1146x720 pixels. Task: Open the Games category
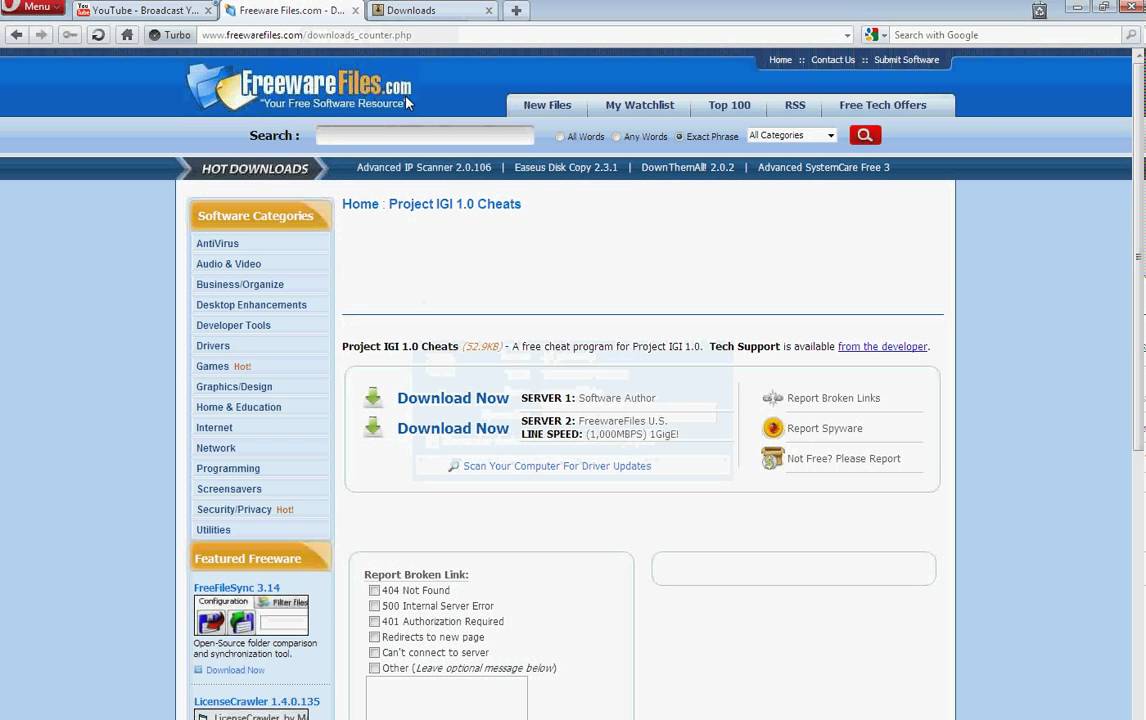pos(212,366)
